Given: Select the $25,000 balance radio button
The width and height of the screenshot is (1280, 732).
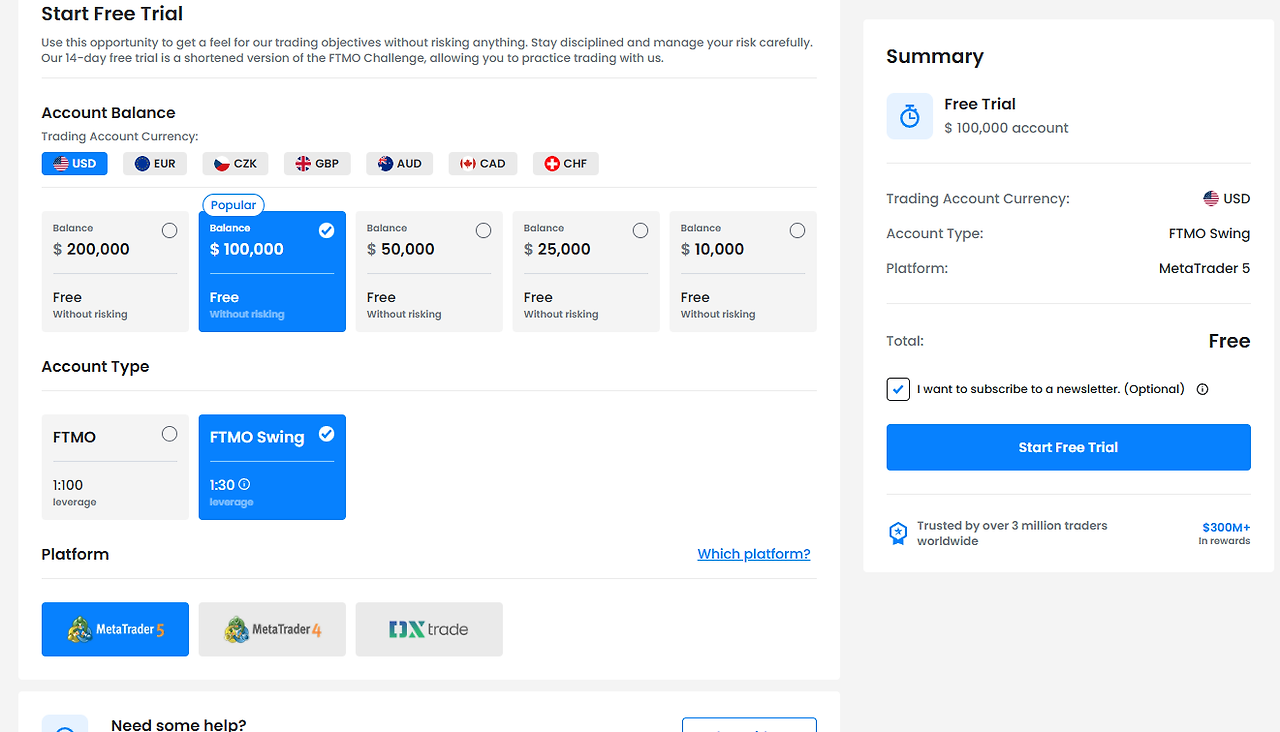Looking at the screenshot, I should point(641,230).
